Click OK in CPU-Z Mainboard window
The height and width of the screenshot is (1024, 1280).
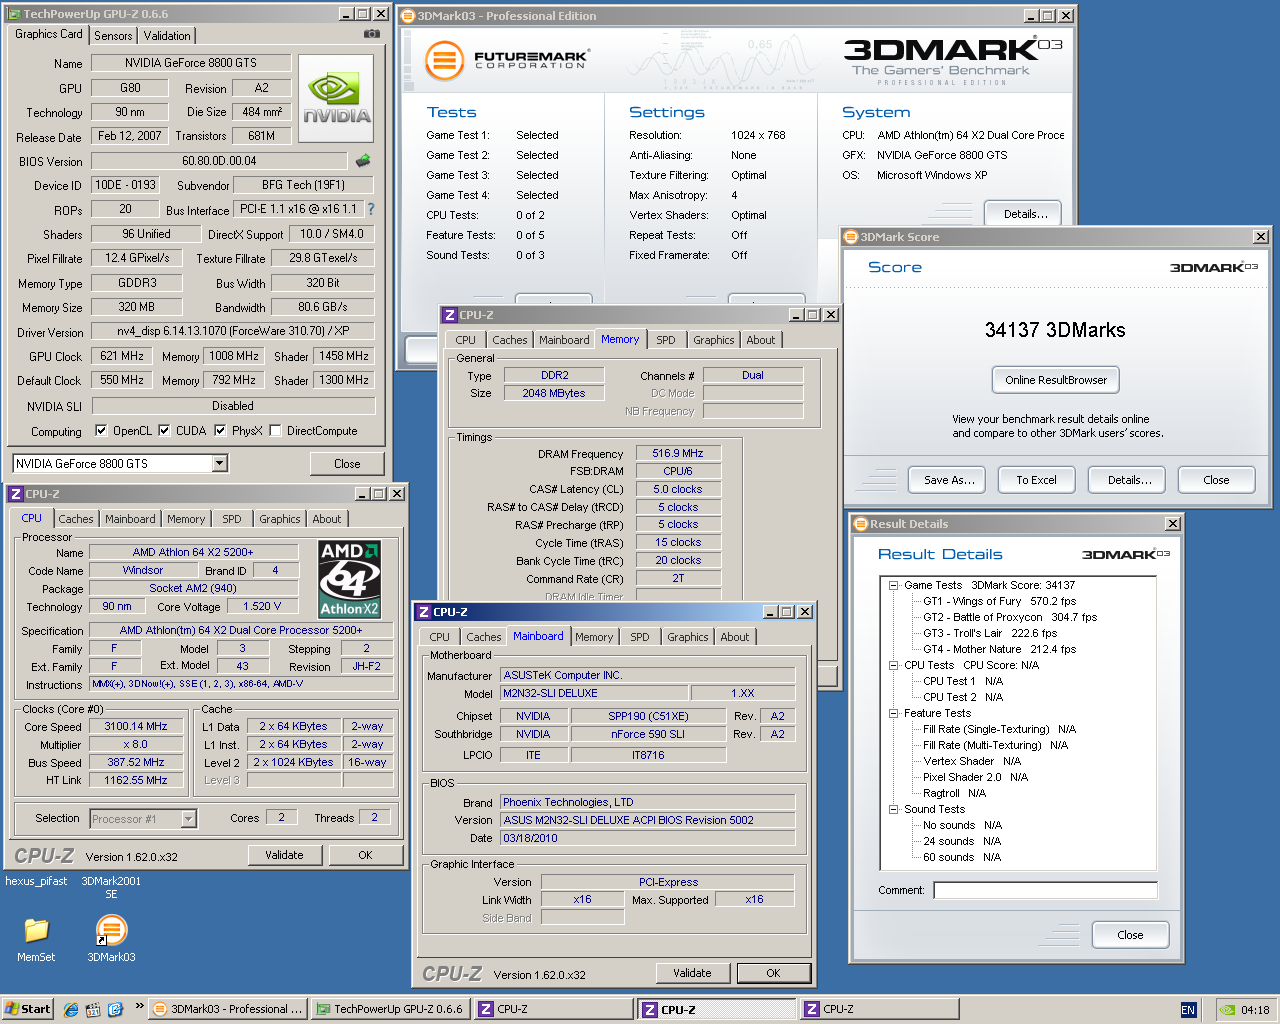(x=773, y=973)
